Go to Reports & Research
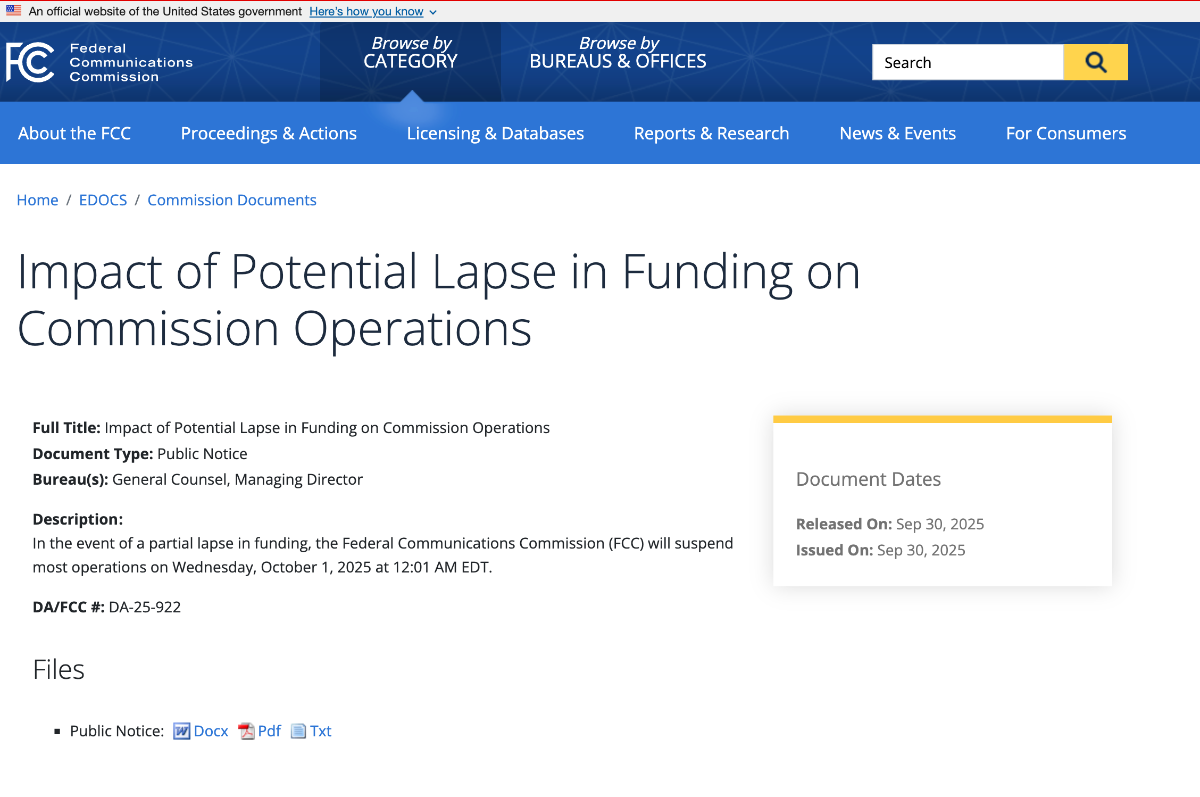Image resolution: width=1200 pixels, height=797 pixels. pyautogui.click(x=711, y=133)
